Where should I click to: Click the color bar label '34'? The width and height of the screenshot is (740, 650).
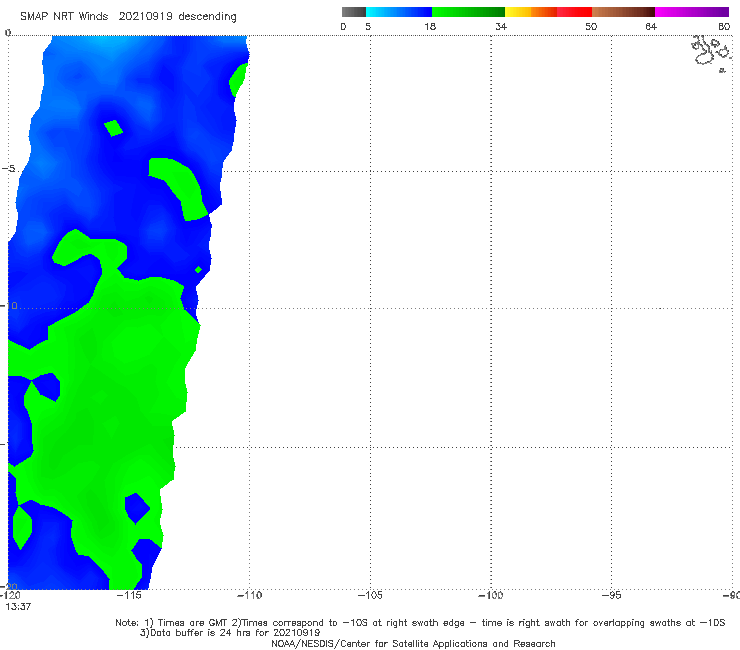click(x=501, y=27)
